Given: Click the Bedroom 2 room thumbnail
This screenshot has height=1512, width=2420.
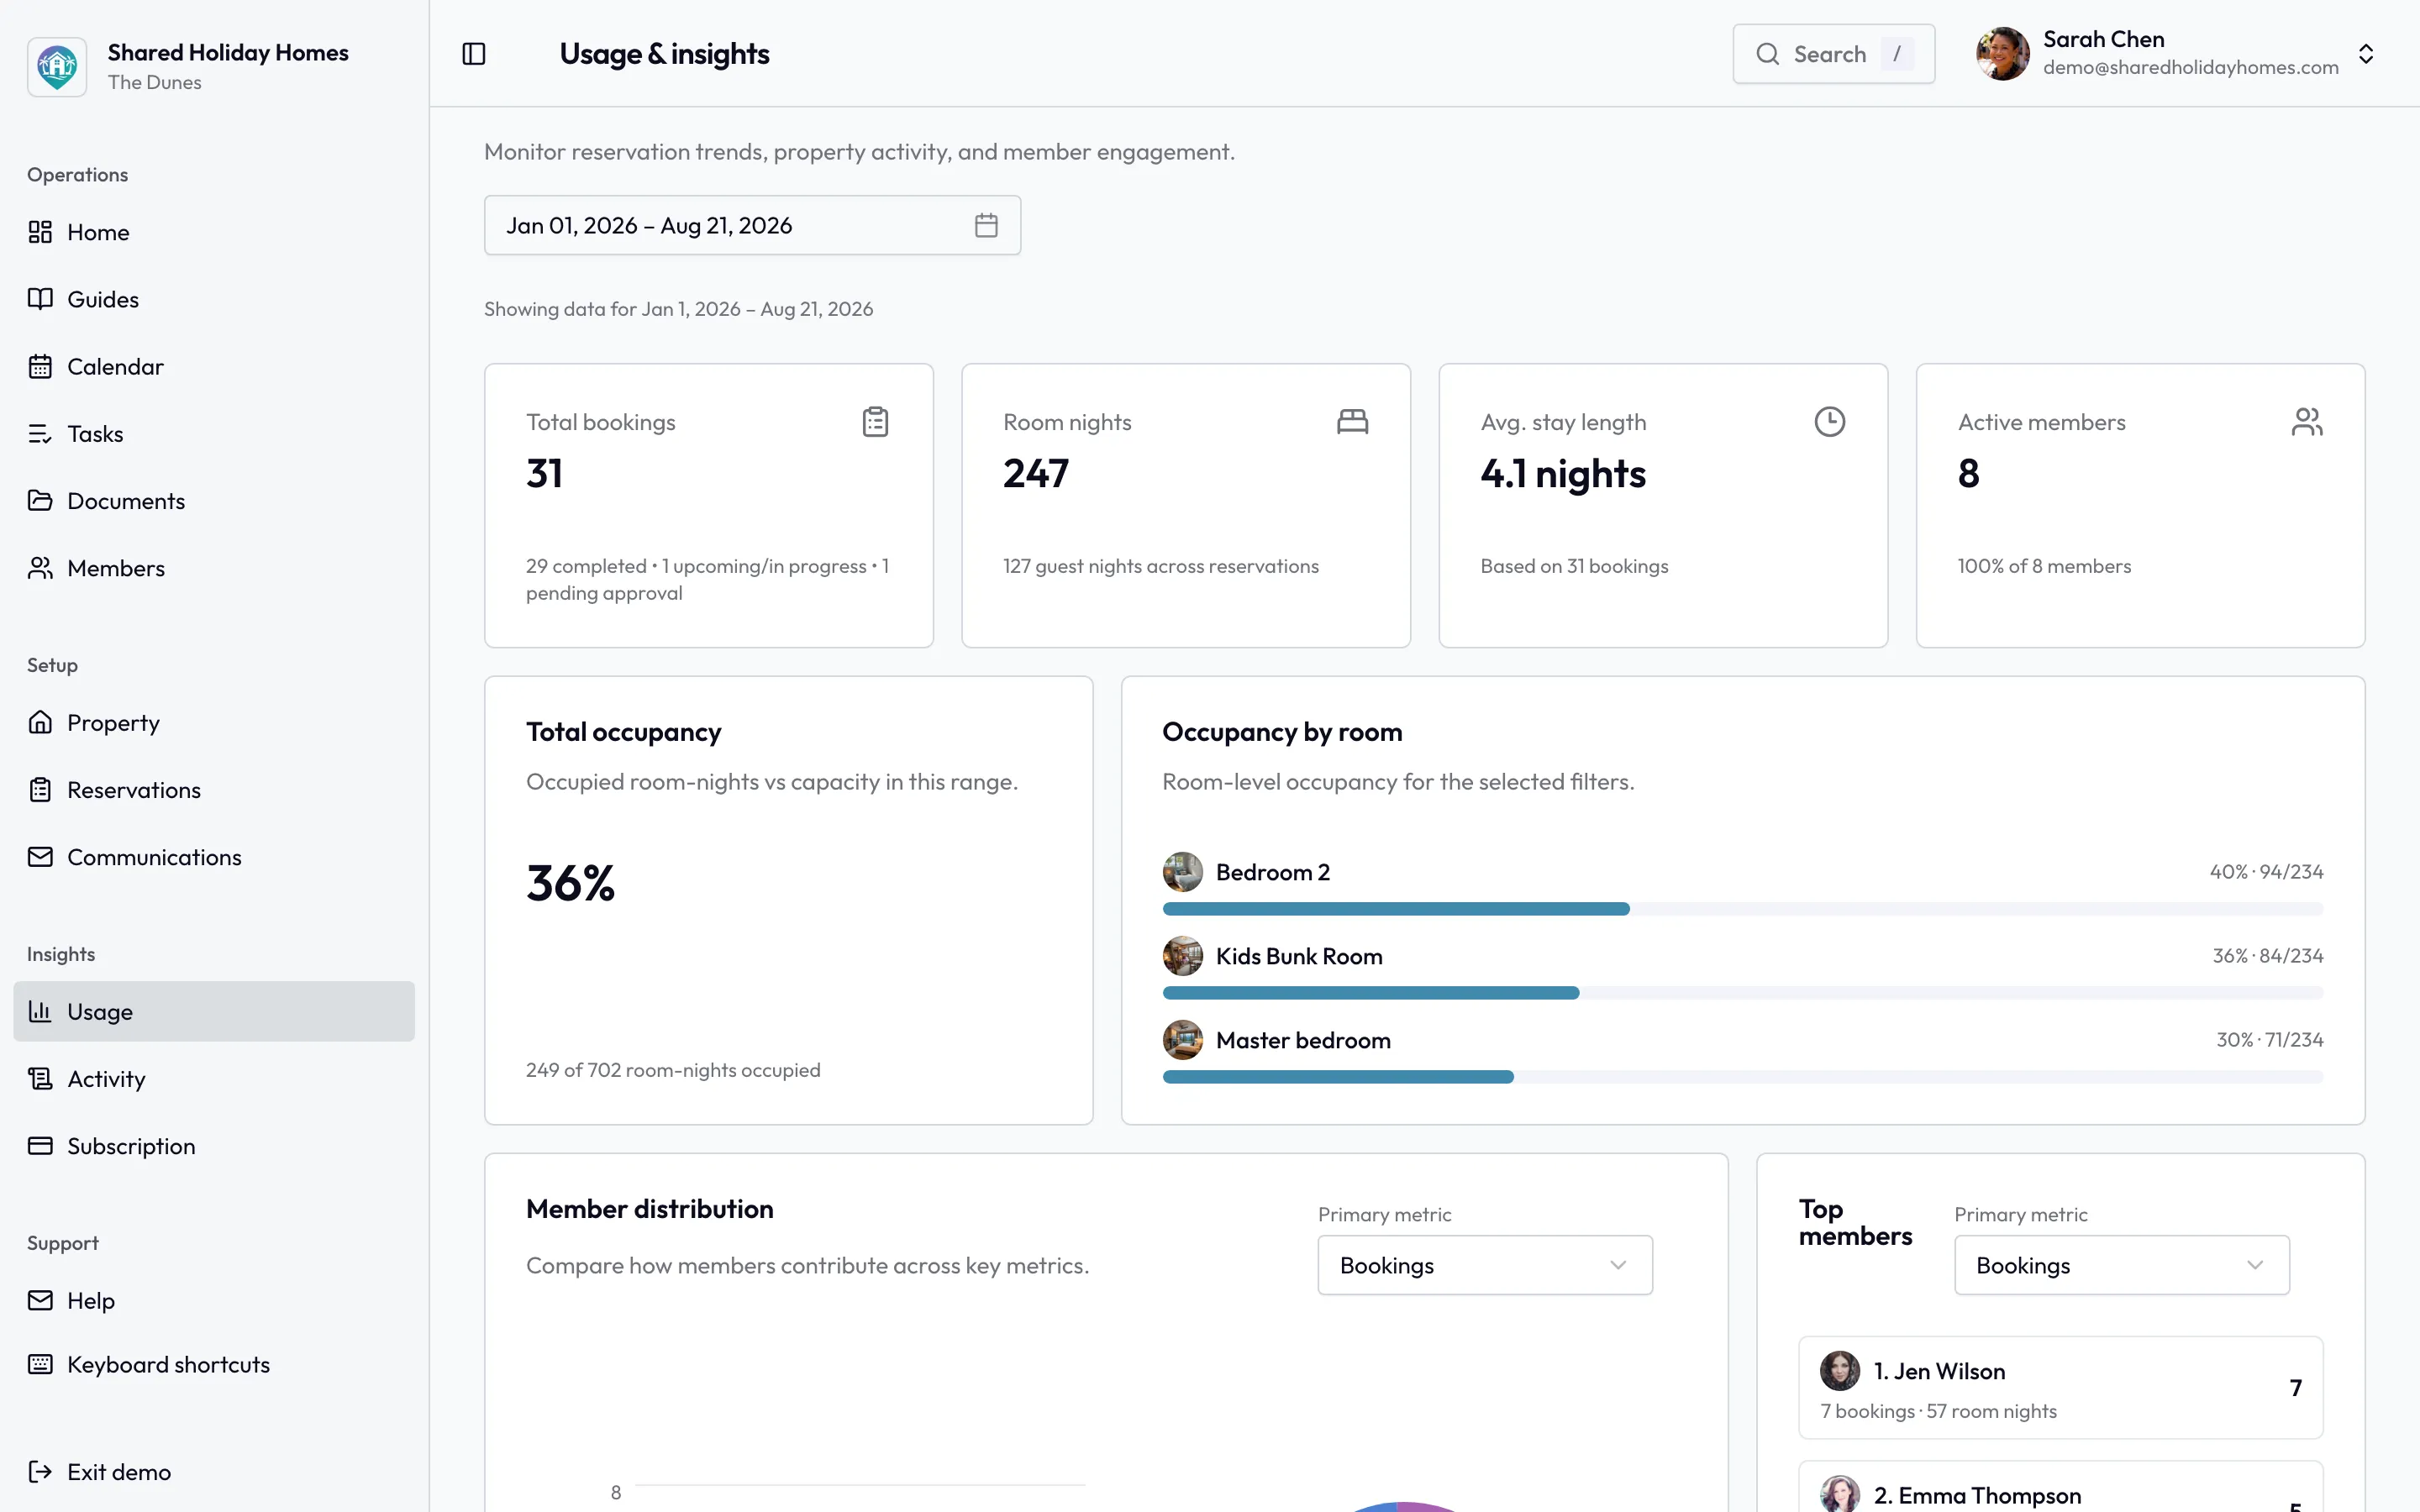Looking at the screenshot, I should [1182, 872].
